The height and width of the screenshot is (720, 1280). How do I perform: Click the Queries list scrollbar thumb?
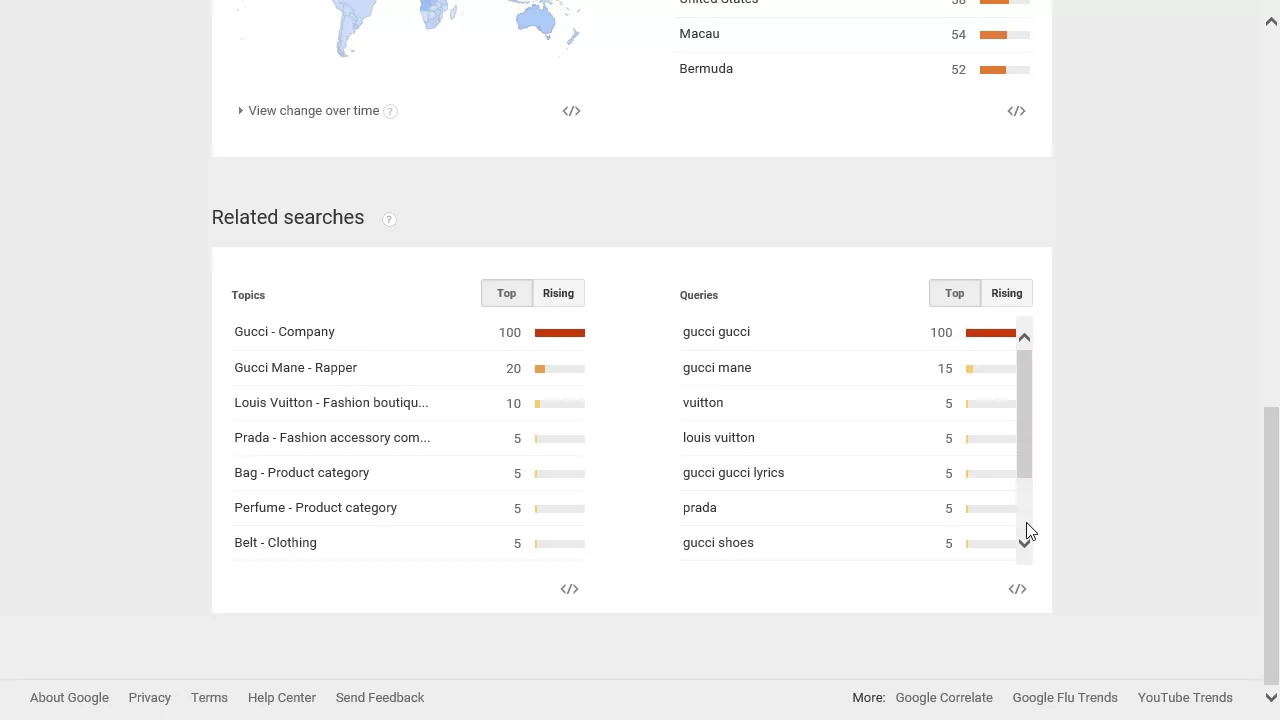point(1024,414)
